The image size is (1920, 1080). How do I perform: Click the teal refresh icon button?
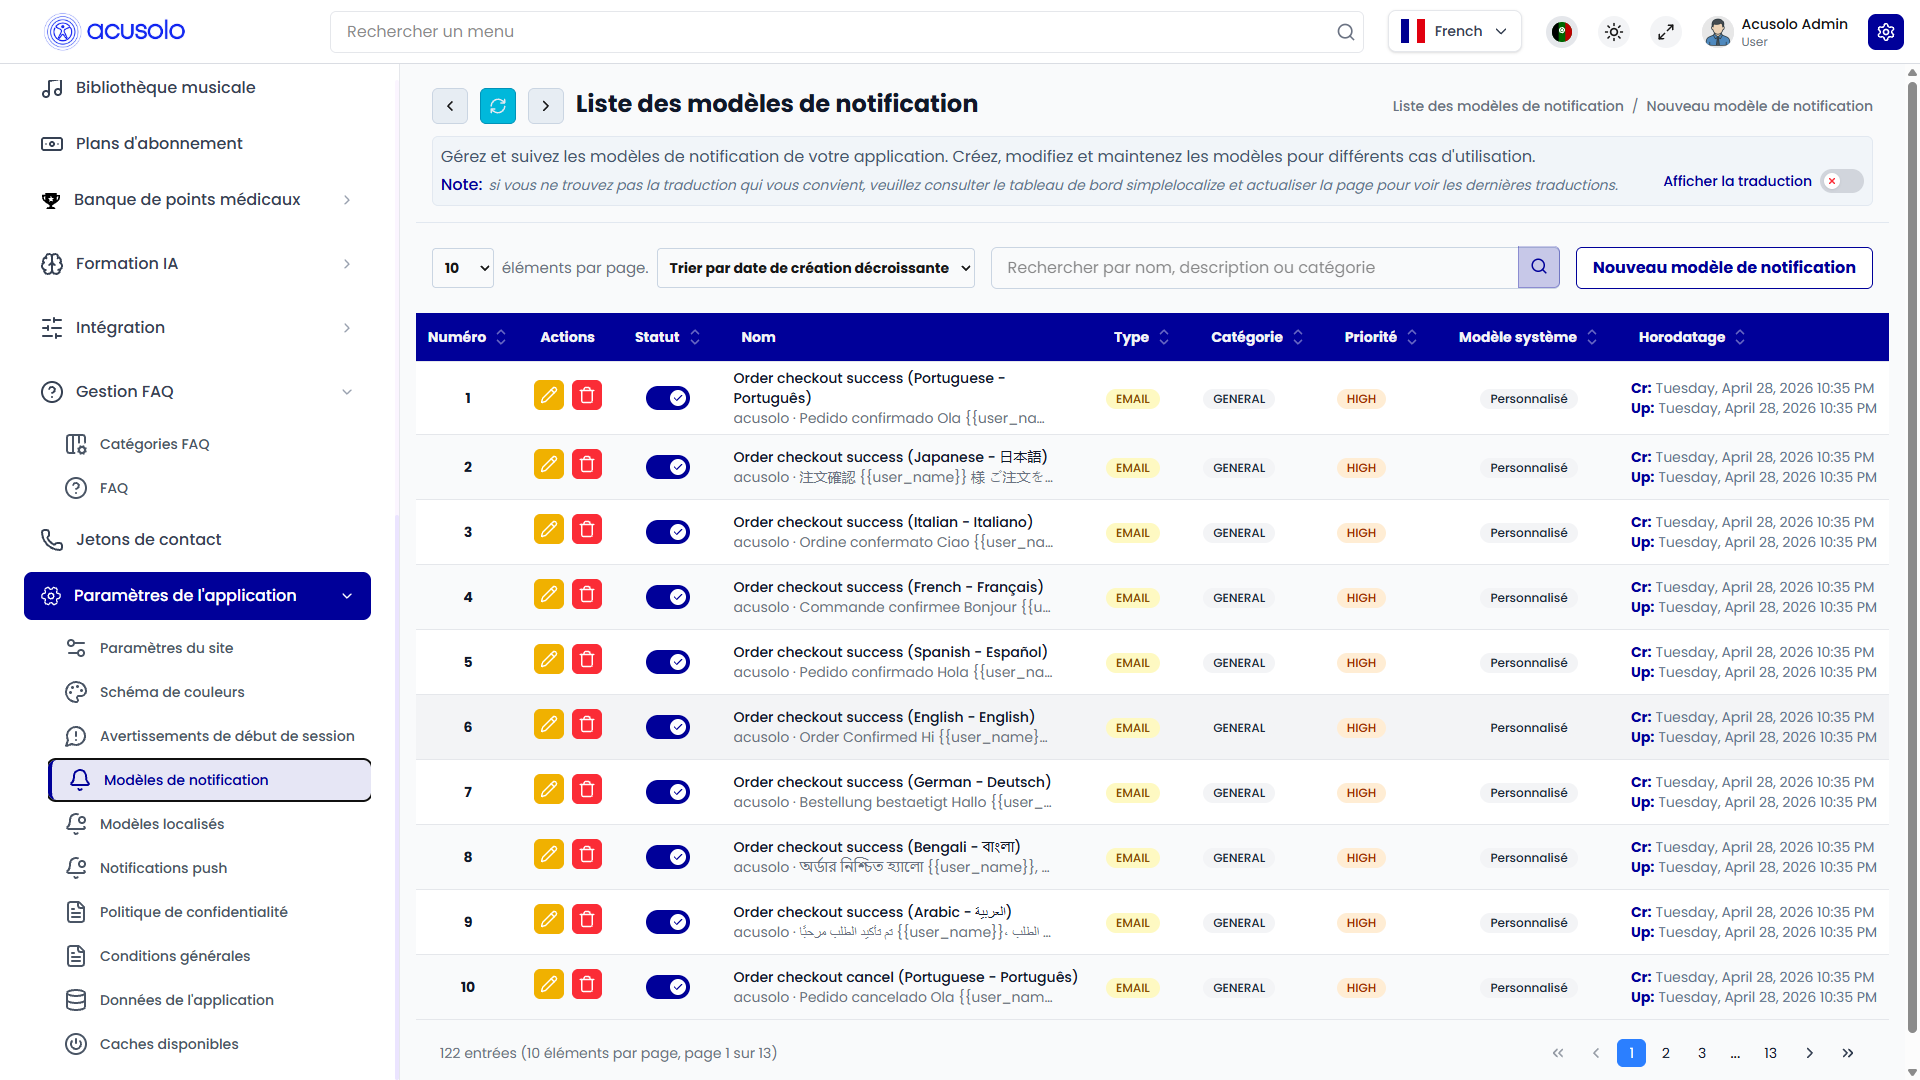(497, 106)
